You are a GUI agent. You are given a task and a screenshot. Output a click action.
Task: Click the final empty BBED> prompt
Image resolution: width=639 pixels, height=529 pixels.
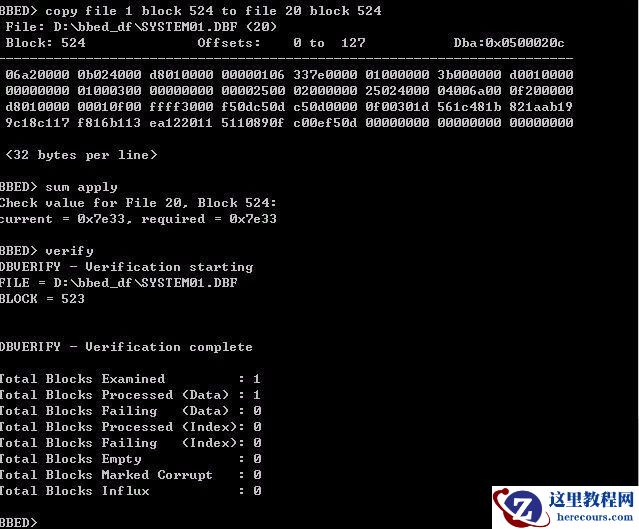18,522
